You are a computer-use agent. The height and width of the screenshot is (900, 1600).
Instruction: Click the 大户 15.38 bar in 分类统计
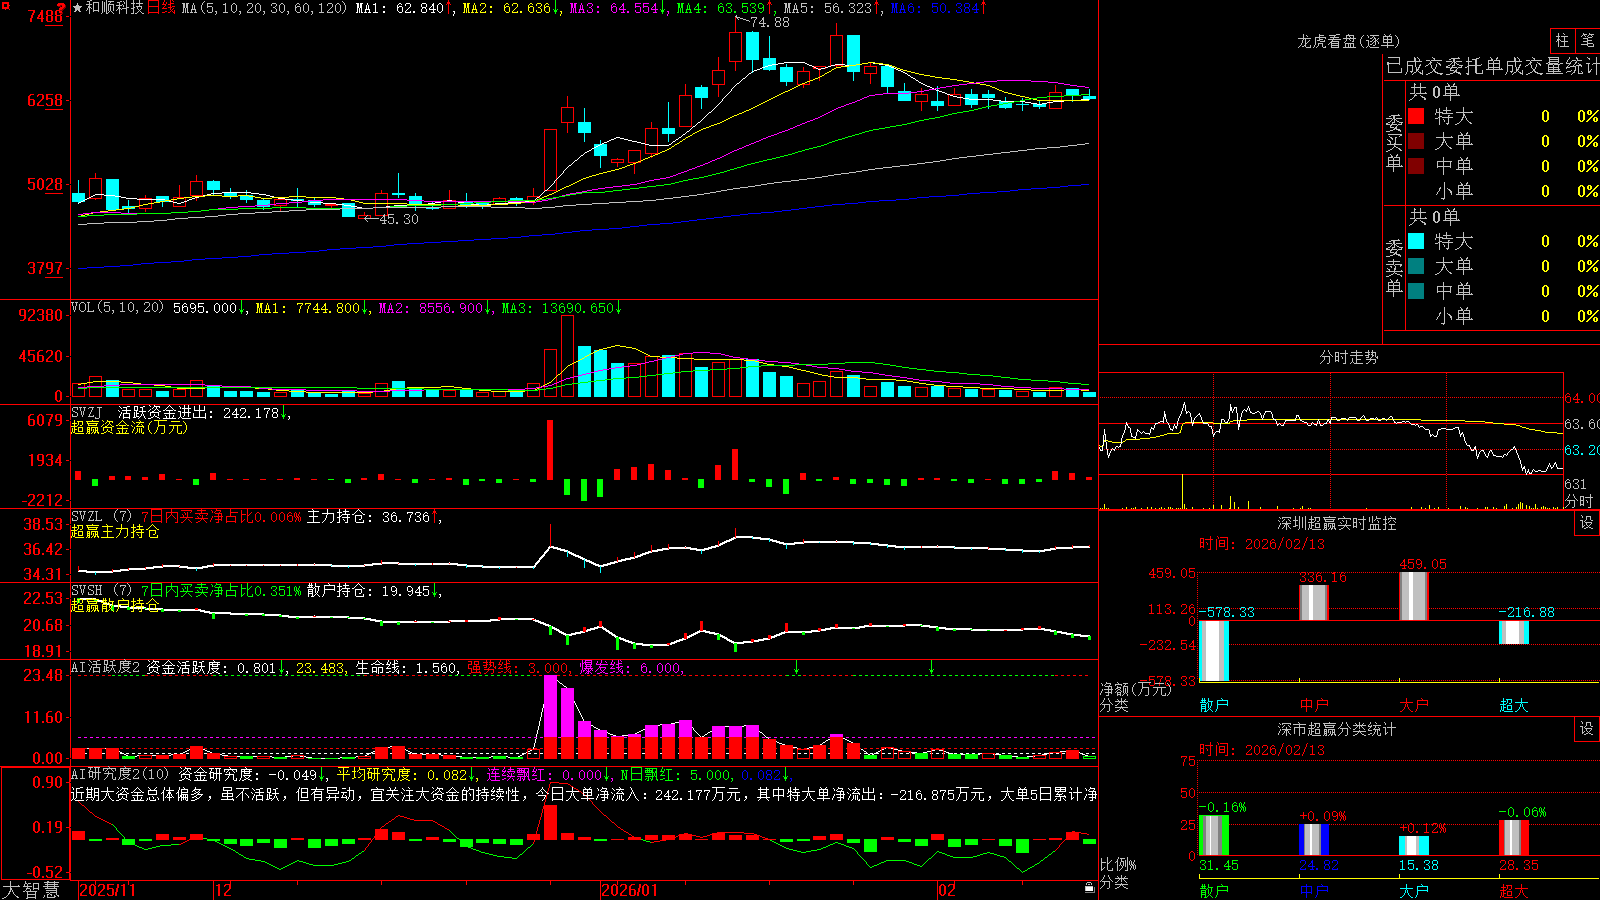coord(1414,846)
